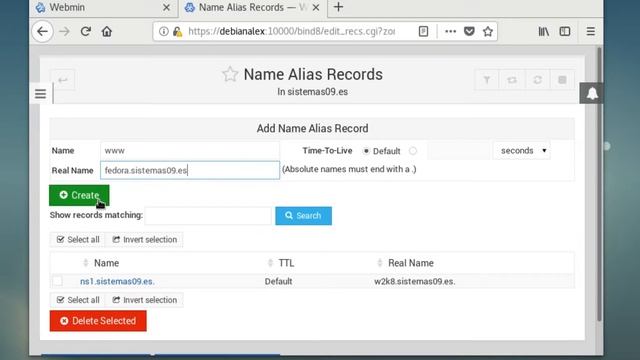The image size is (640, 360).
Task: Reload the current page
Action: click(85, 31)
